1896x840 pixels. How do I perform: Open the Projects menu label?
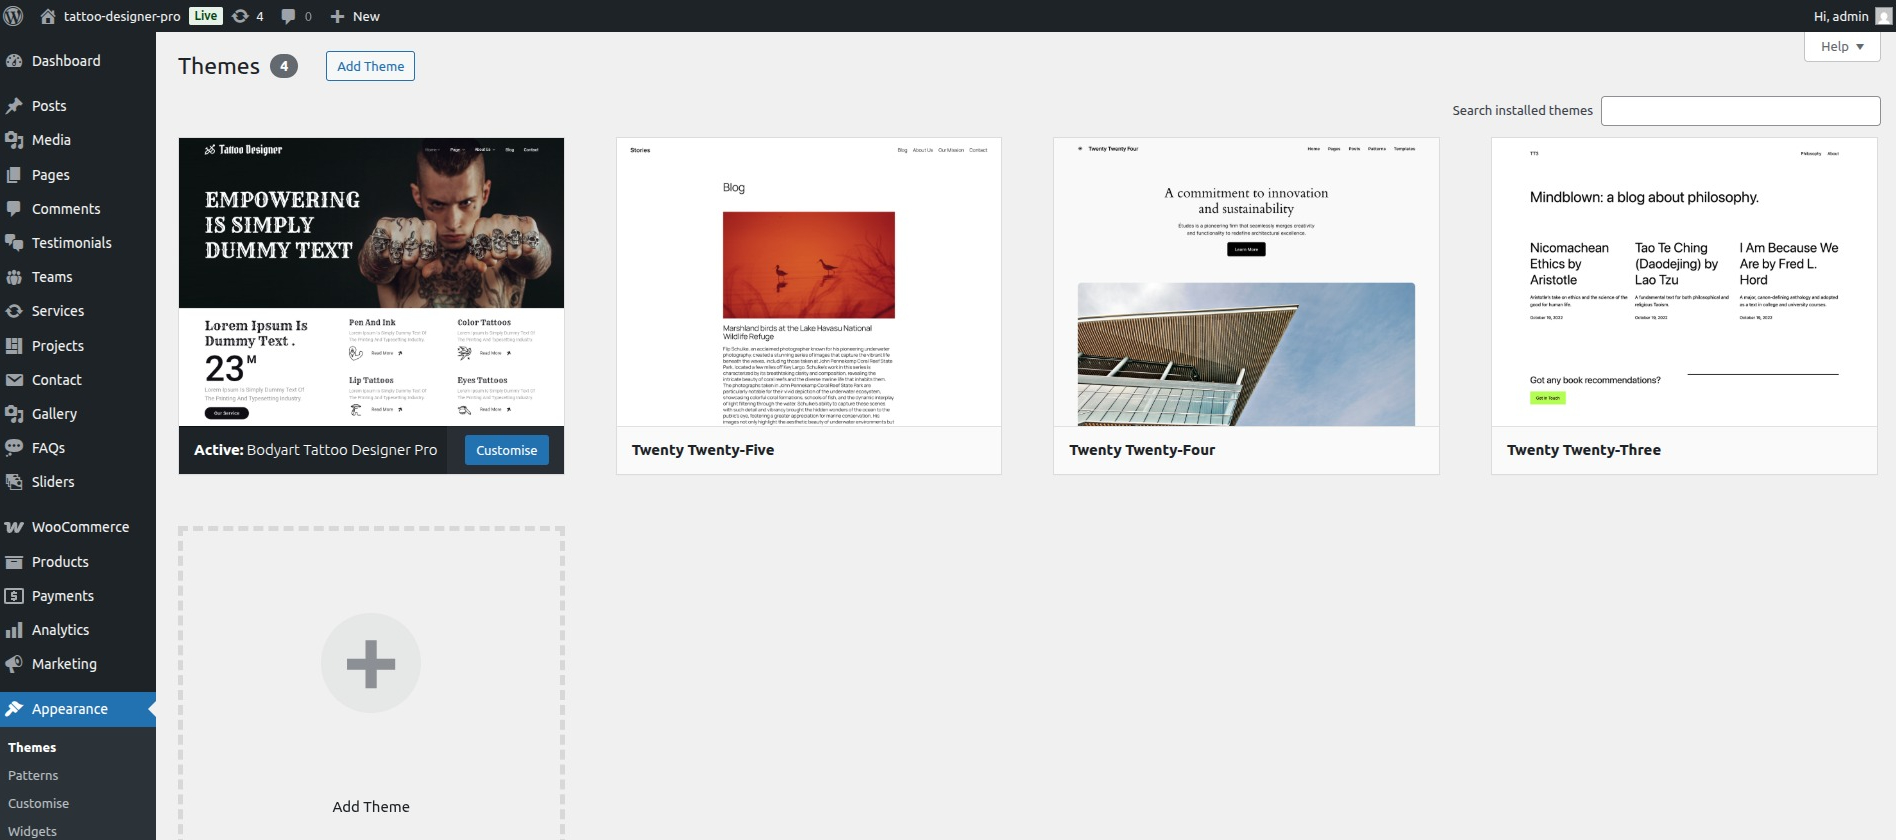click(58, 346)
